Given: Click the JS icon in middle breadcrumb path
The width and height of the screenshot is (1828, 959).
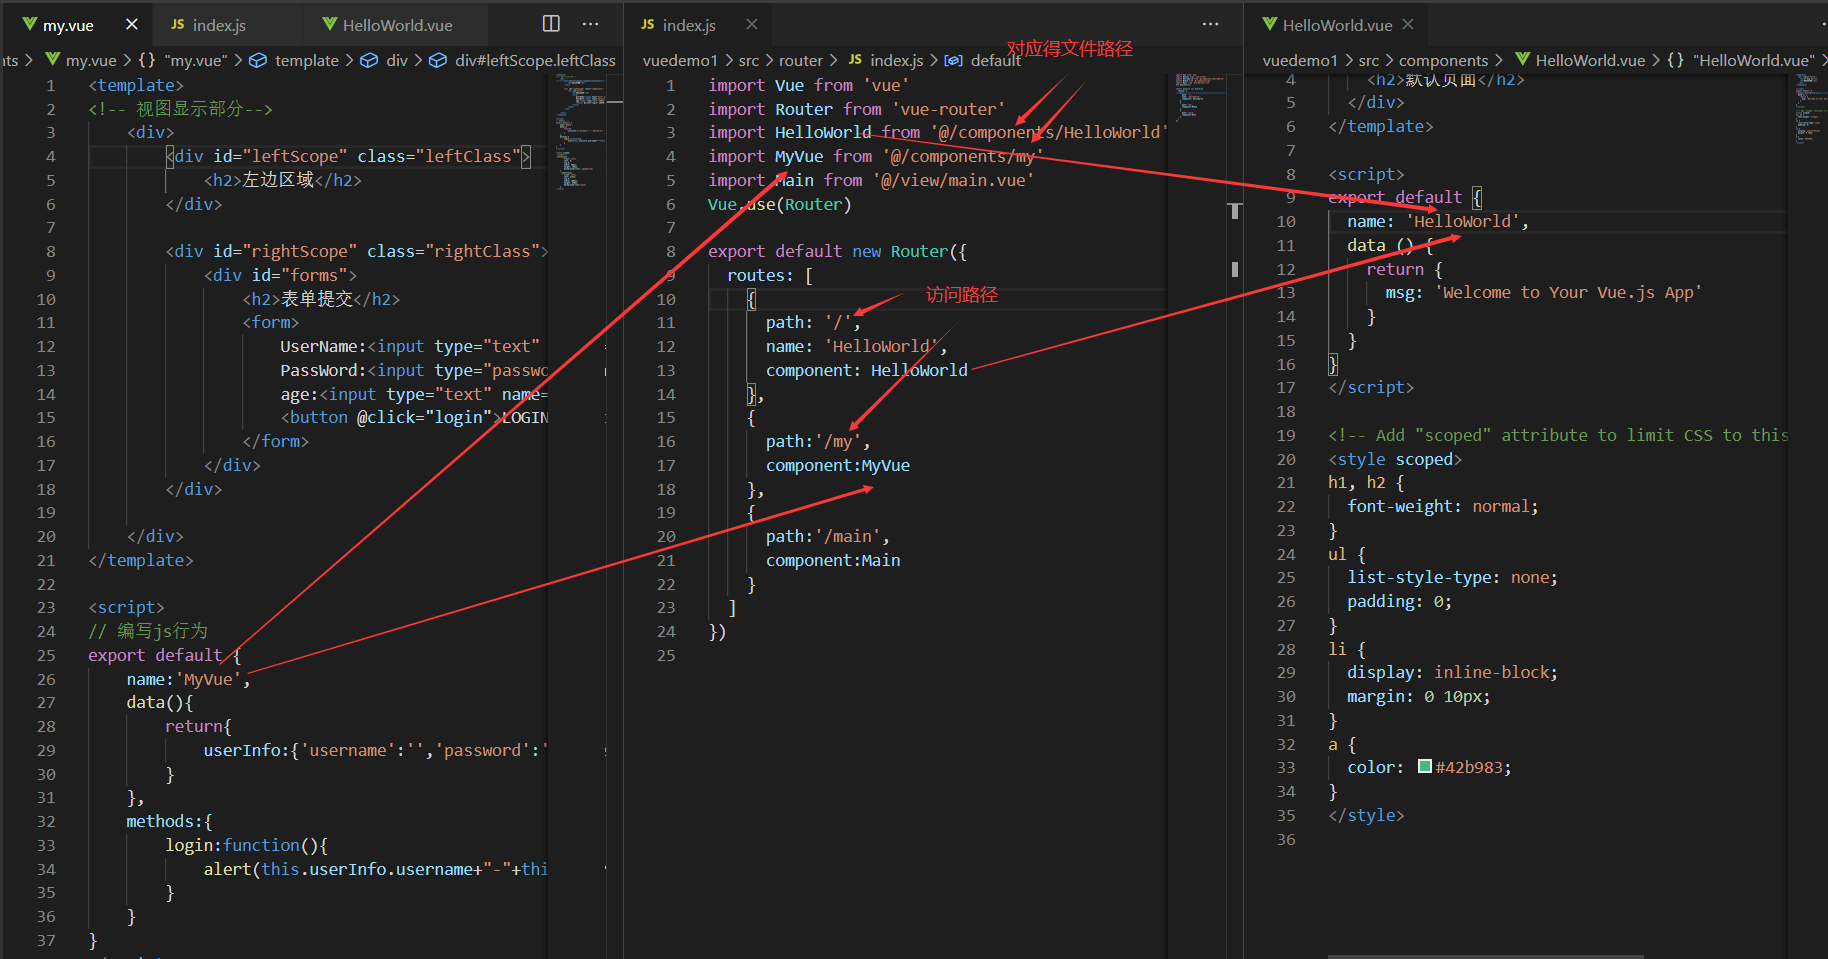Looking at the screenshot, I should pos(855,60).
